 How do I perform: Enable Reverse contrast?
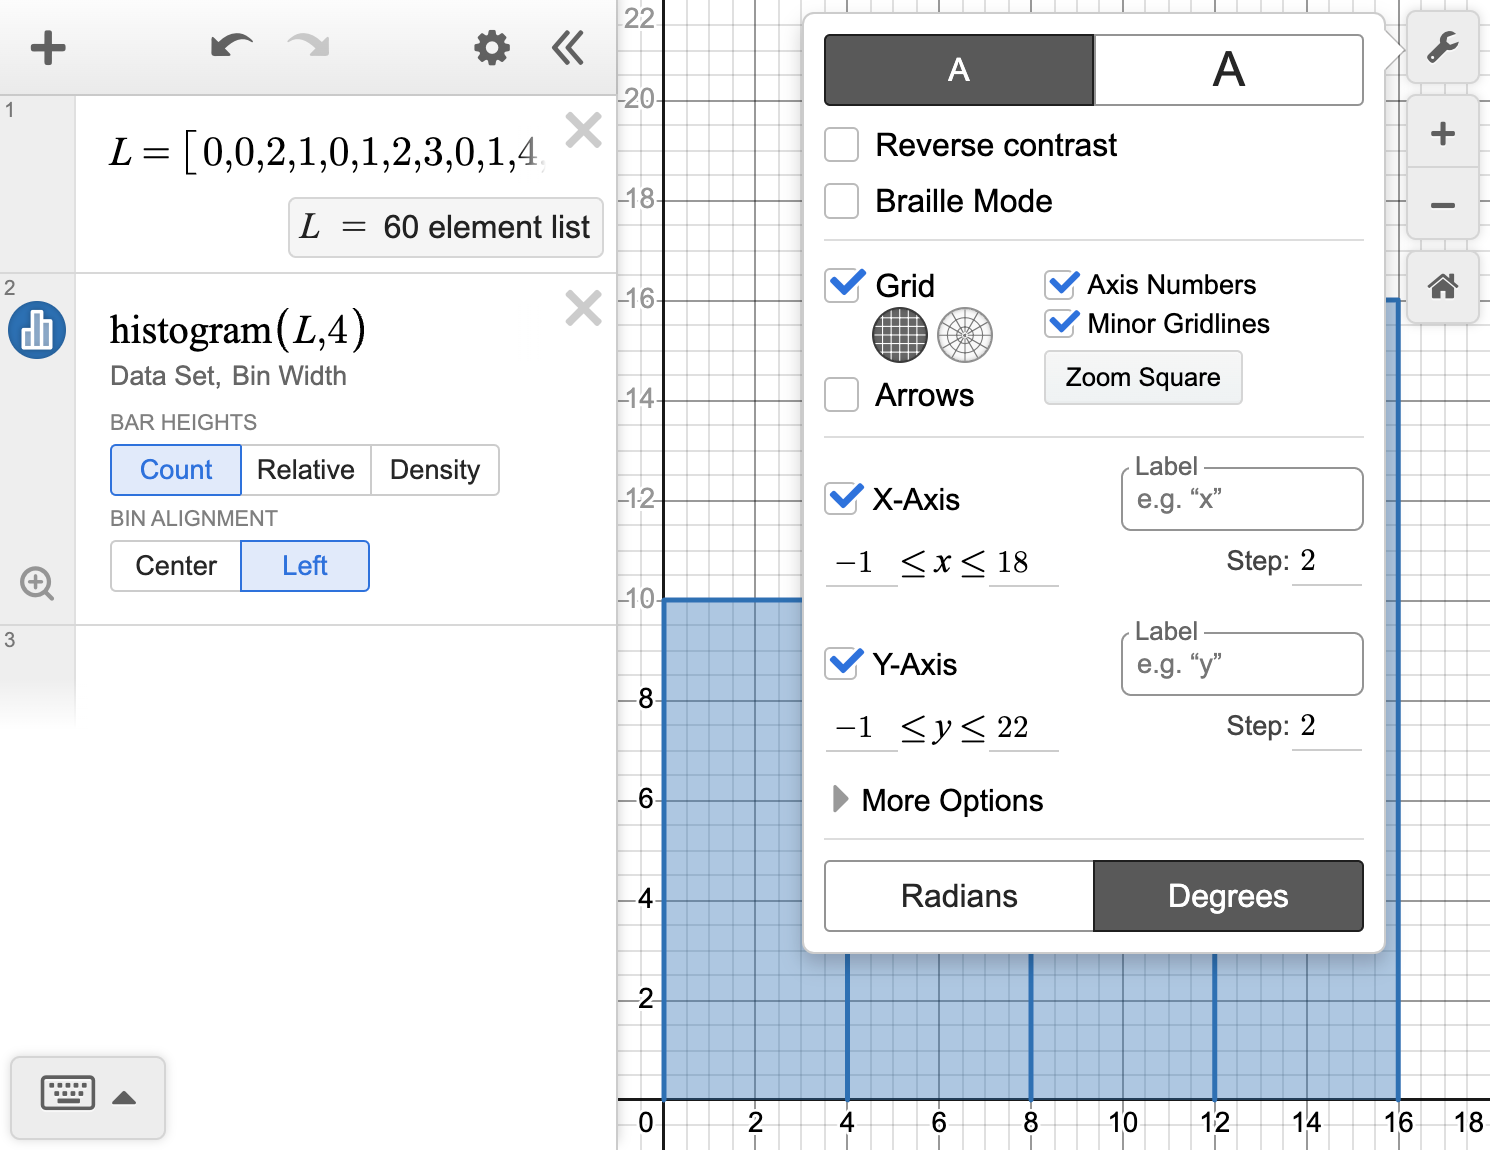(x=841, y=144)
